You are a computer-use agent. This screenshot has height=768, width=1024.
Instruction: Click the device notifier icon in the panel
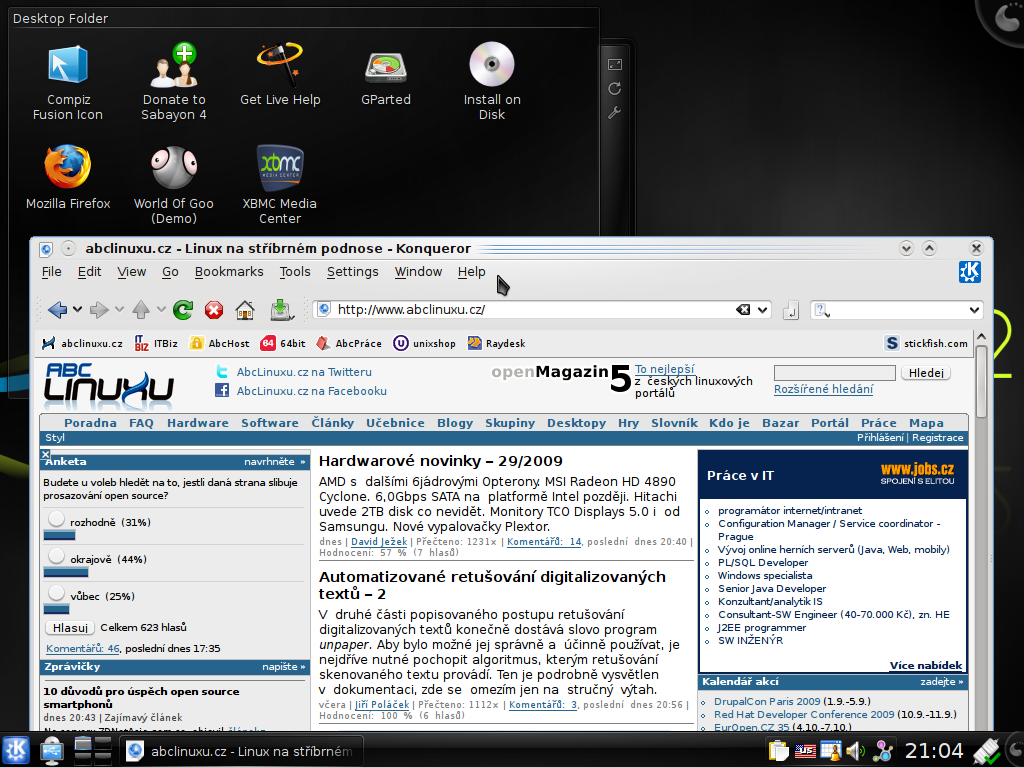tap(52, 750)
